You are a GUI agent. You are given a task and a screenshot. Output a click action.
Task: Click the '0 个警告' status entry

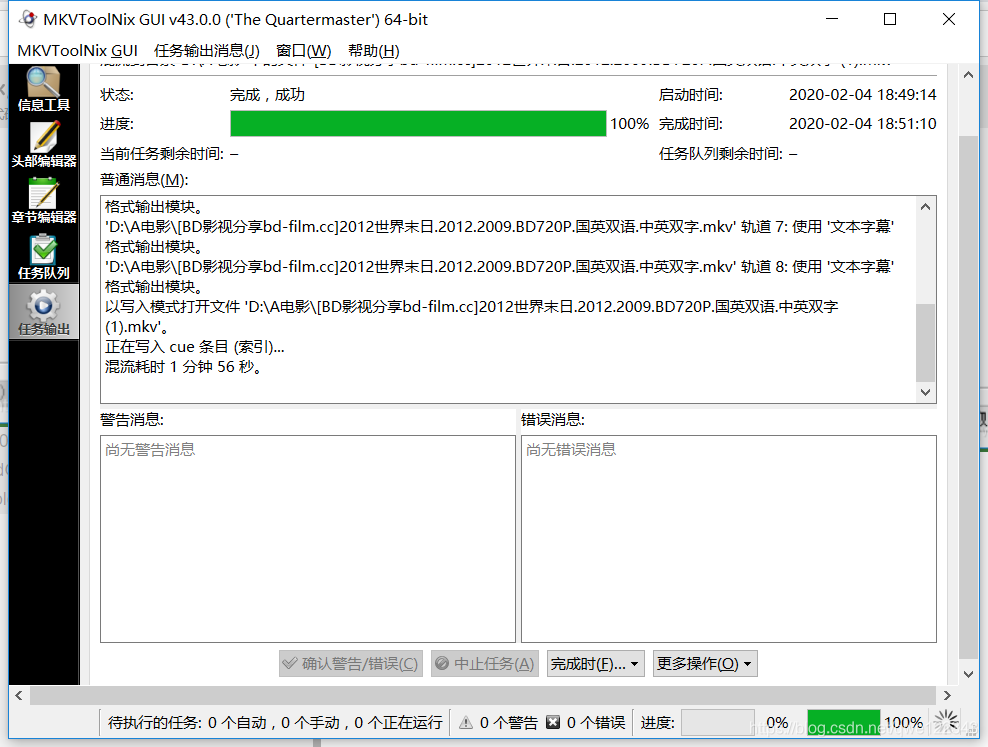point(508,722)
